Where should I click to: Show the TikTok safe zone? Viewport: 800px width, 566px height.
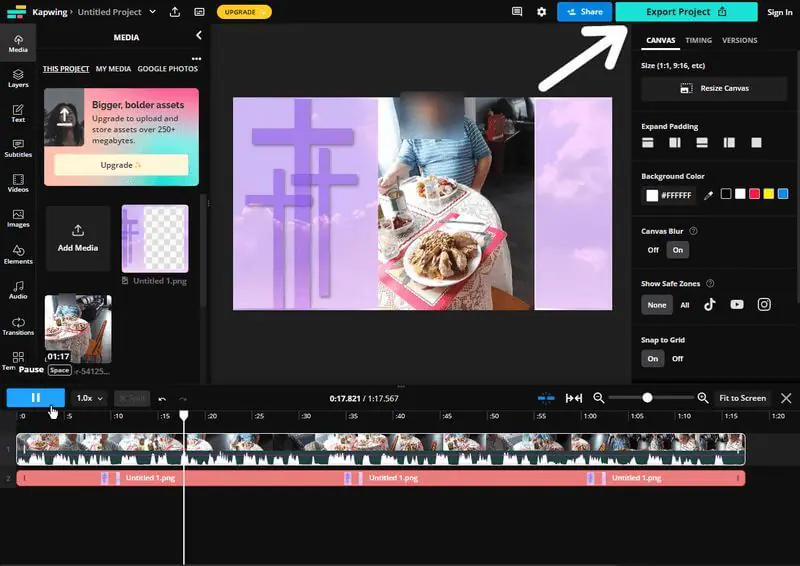[710, 305]
